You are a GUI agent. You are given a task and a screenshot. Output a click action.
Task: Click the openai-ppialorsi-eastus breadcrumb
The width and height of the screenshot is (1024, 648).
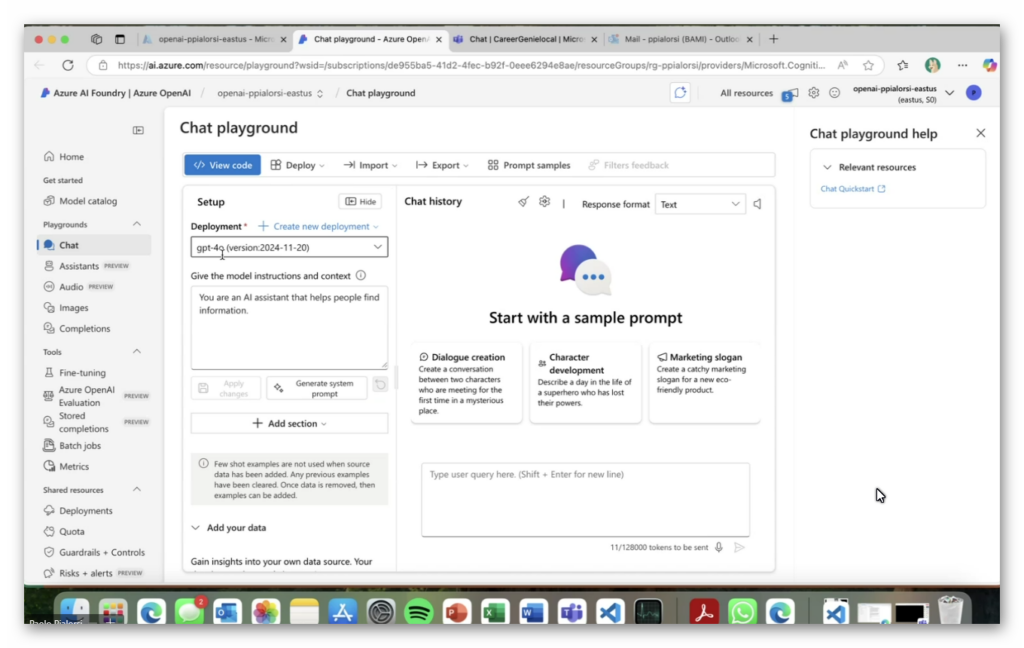click(270, 93)
